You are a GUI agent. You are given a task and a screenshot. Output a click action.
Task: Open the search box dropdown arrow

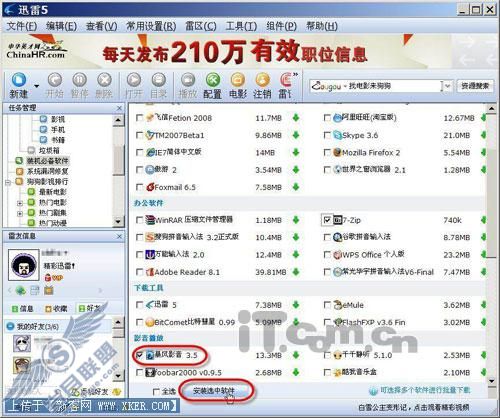pos(448,86)
